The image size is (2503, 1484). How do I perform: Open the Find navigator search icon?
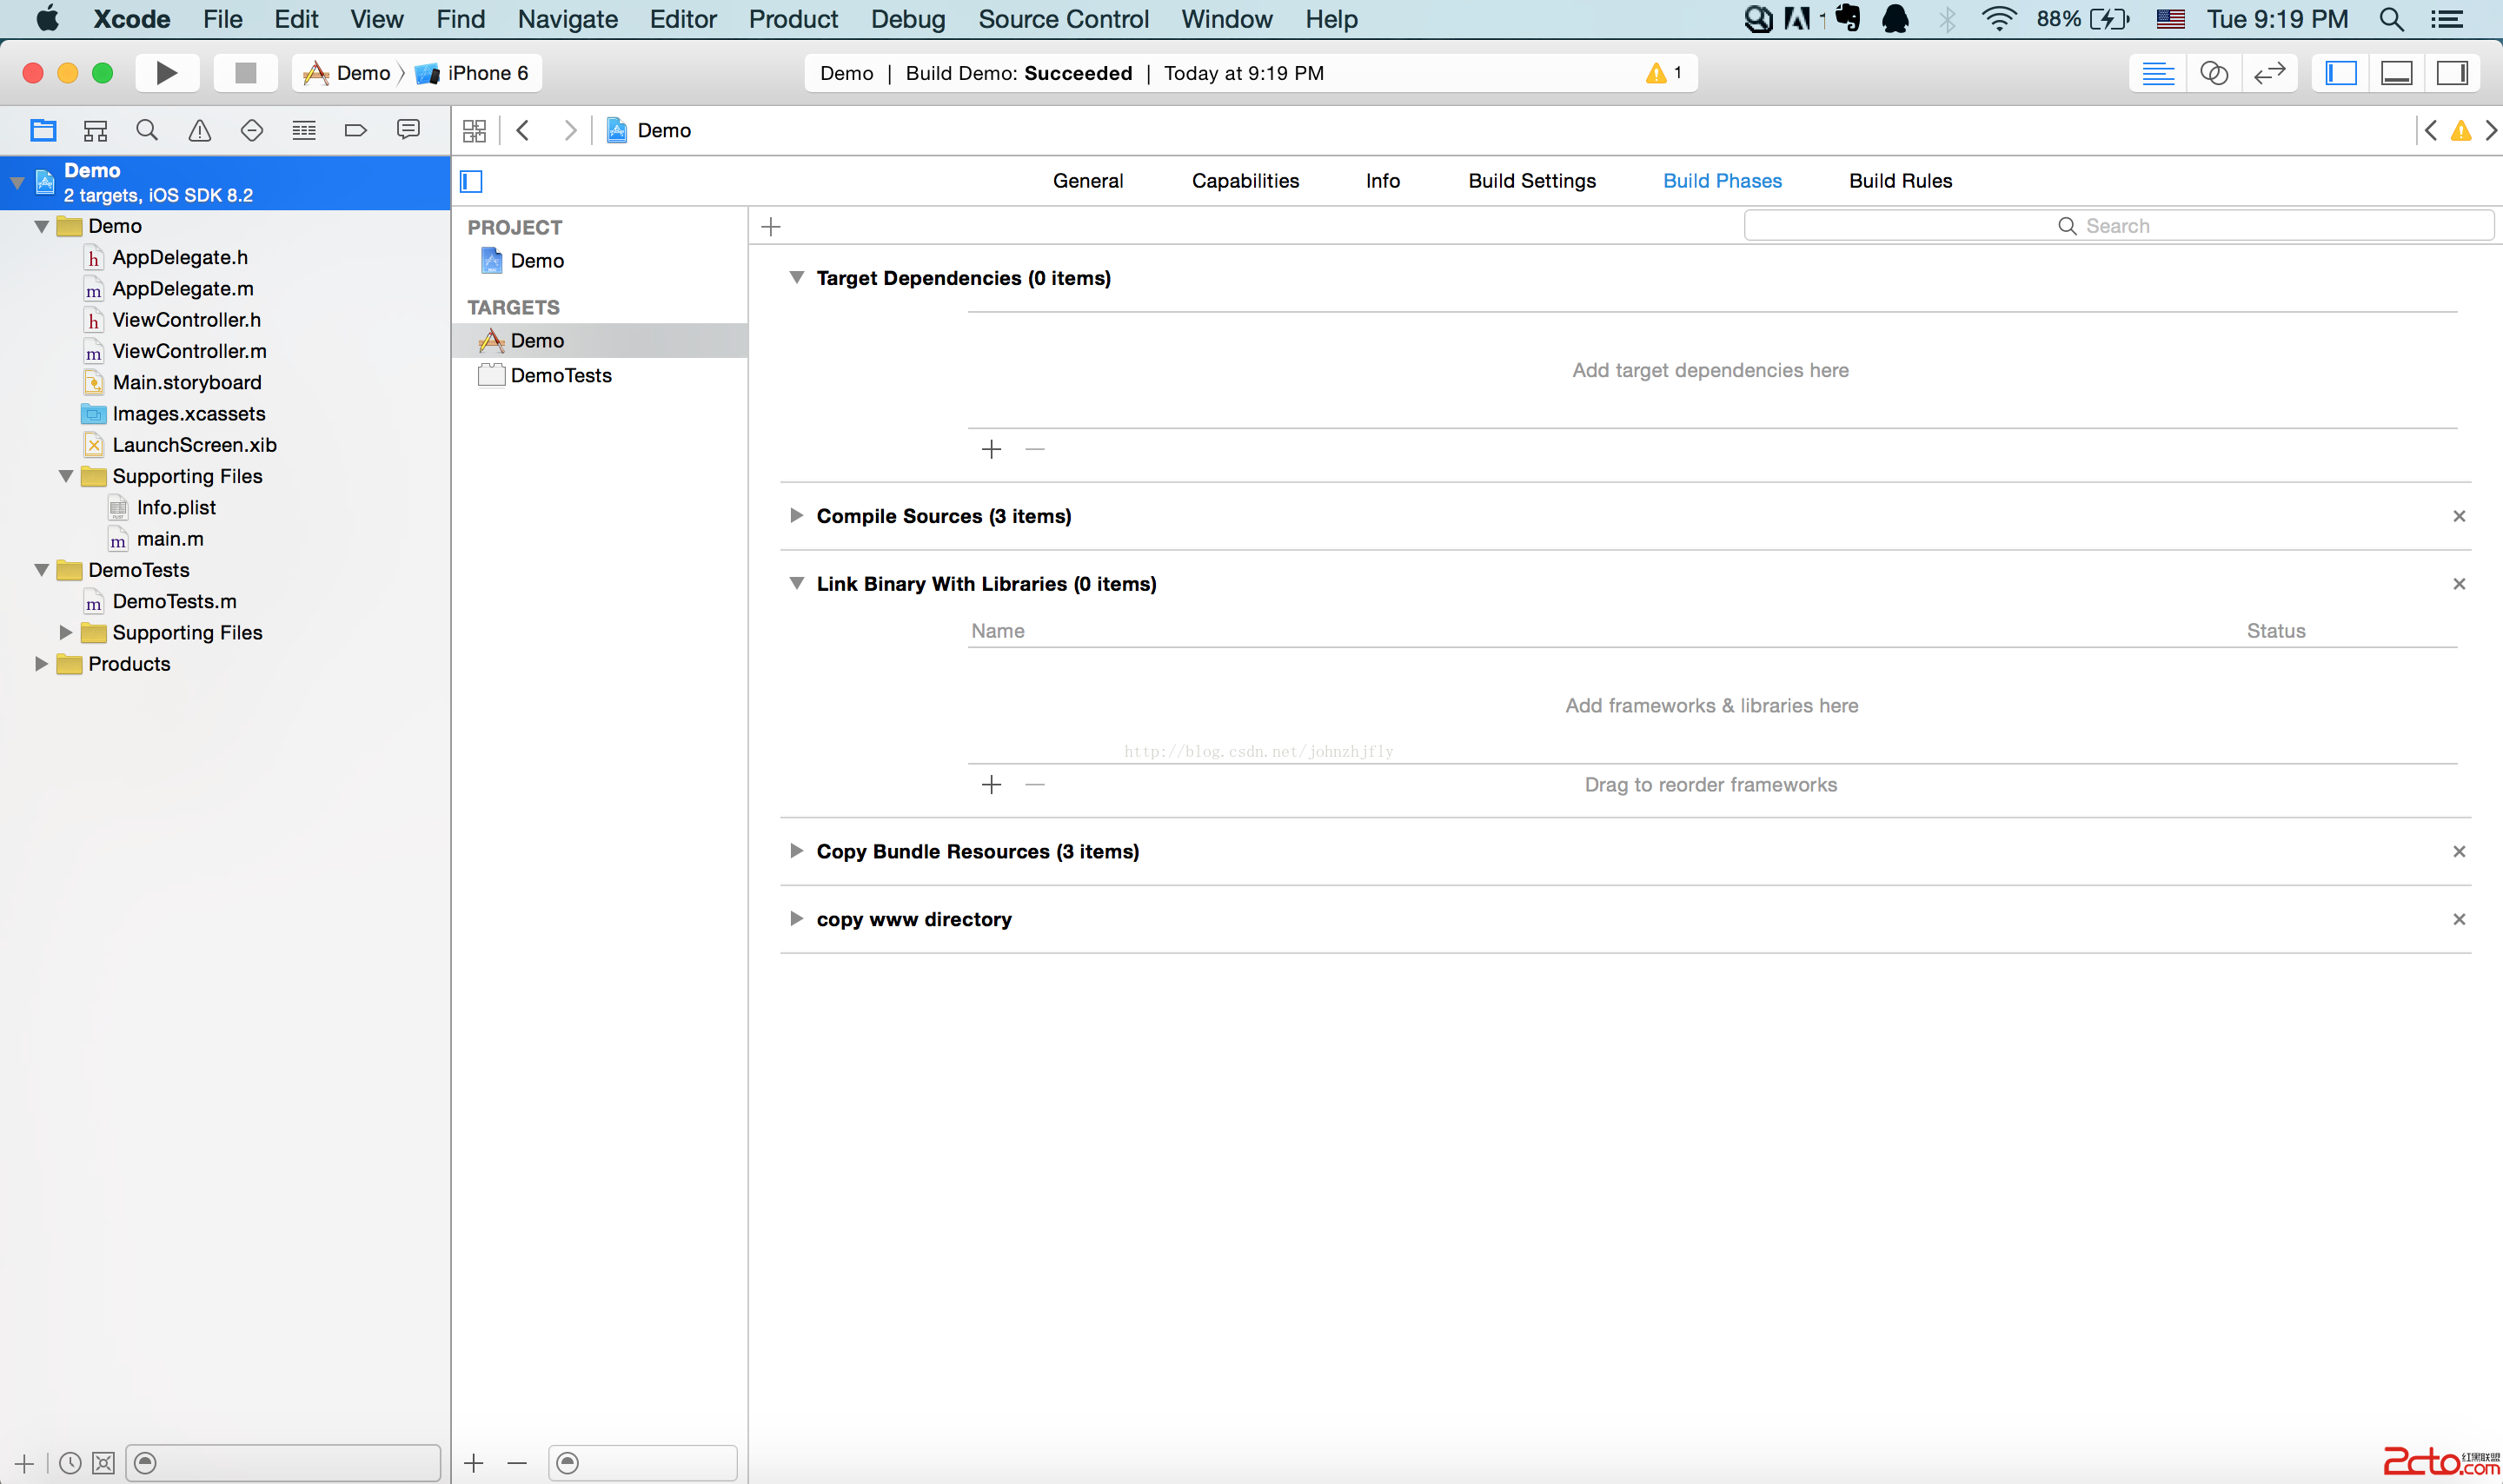147,130
